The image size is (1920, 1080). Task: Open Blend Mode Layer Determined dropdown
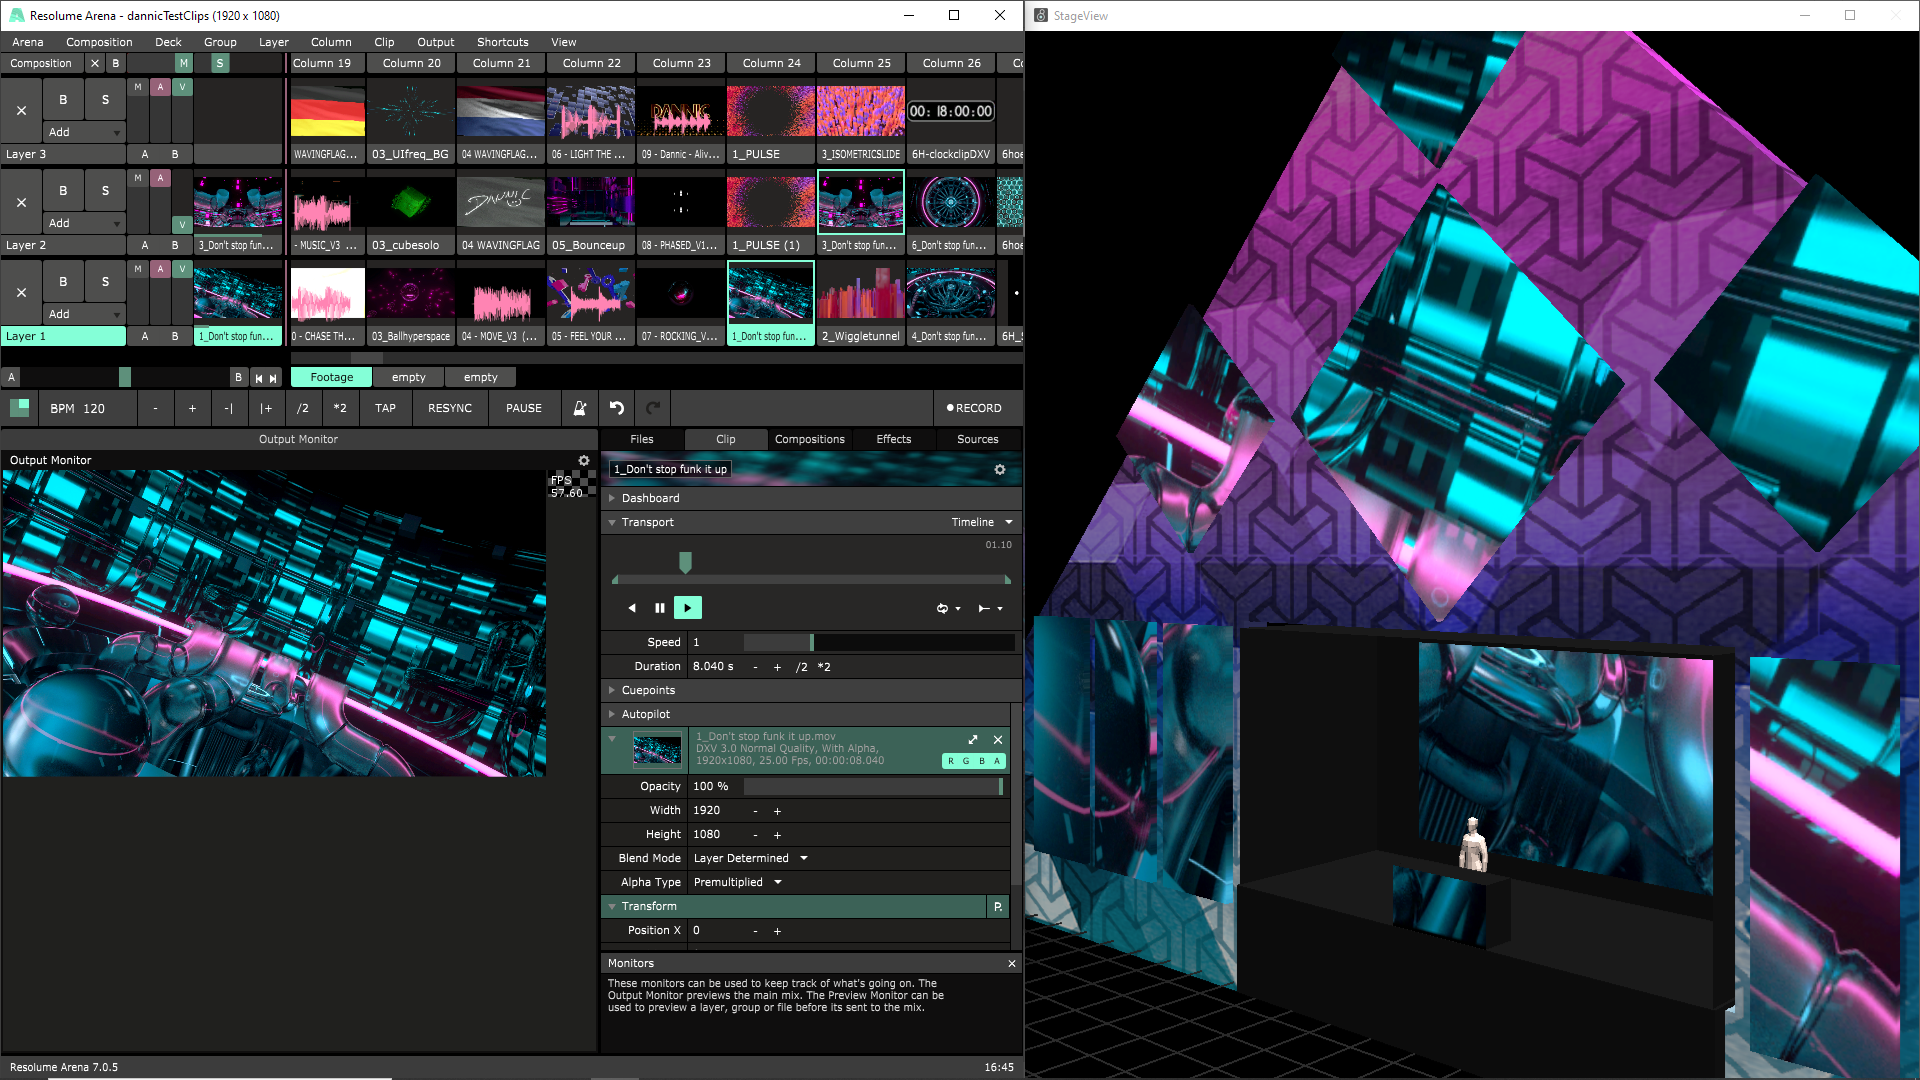click(750, 858)
